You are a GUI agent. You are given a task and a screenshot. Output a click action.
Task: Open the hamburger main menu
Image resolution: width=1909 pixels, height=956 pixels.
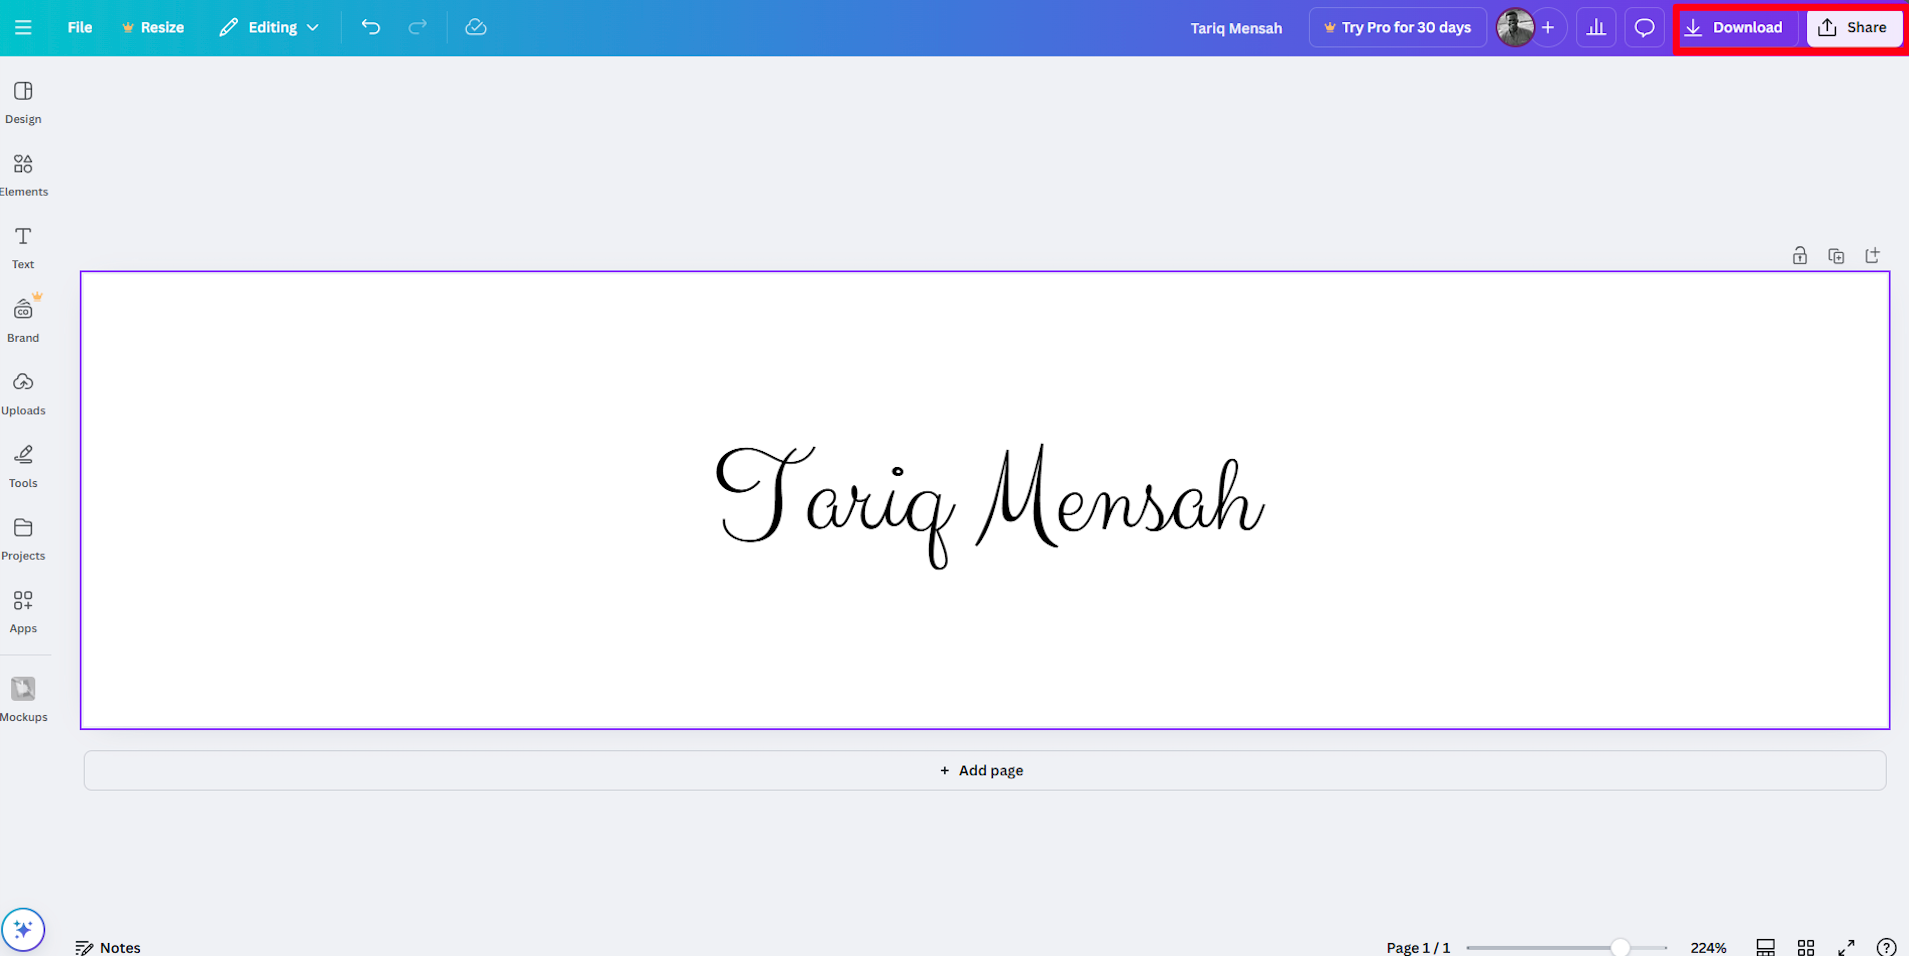pos(23,27)
